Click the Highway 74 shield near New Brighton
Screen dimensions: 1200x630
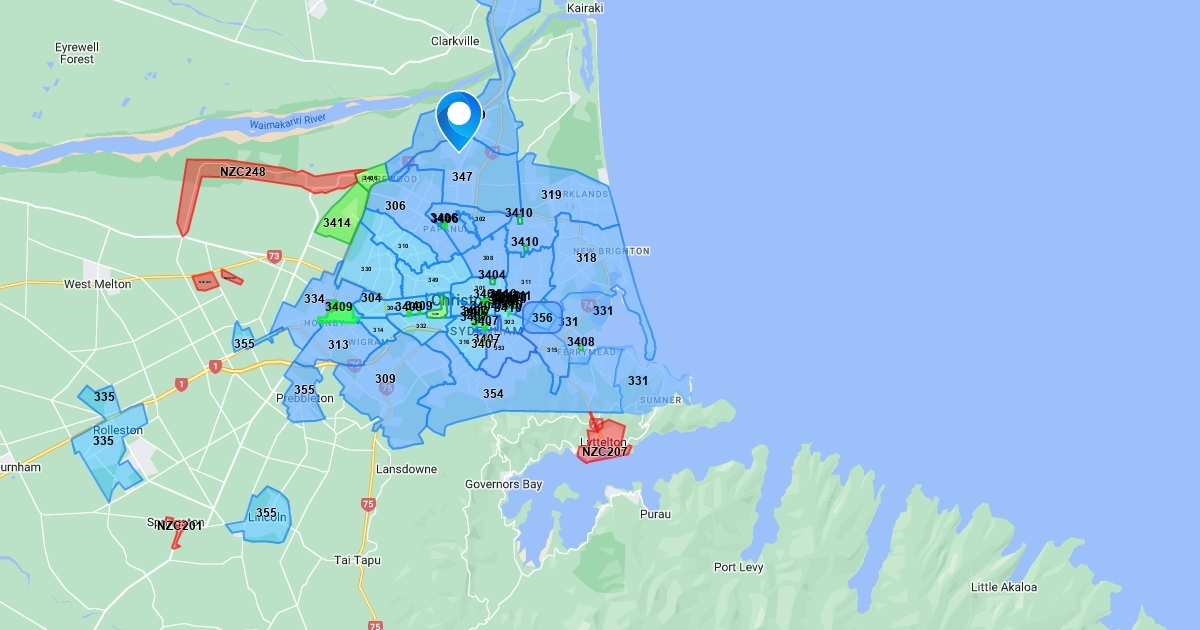pos(588,304)
